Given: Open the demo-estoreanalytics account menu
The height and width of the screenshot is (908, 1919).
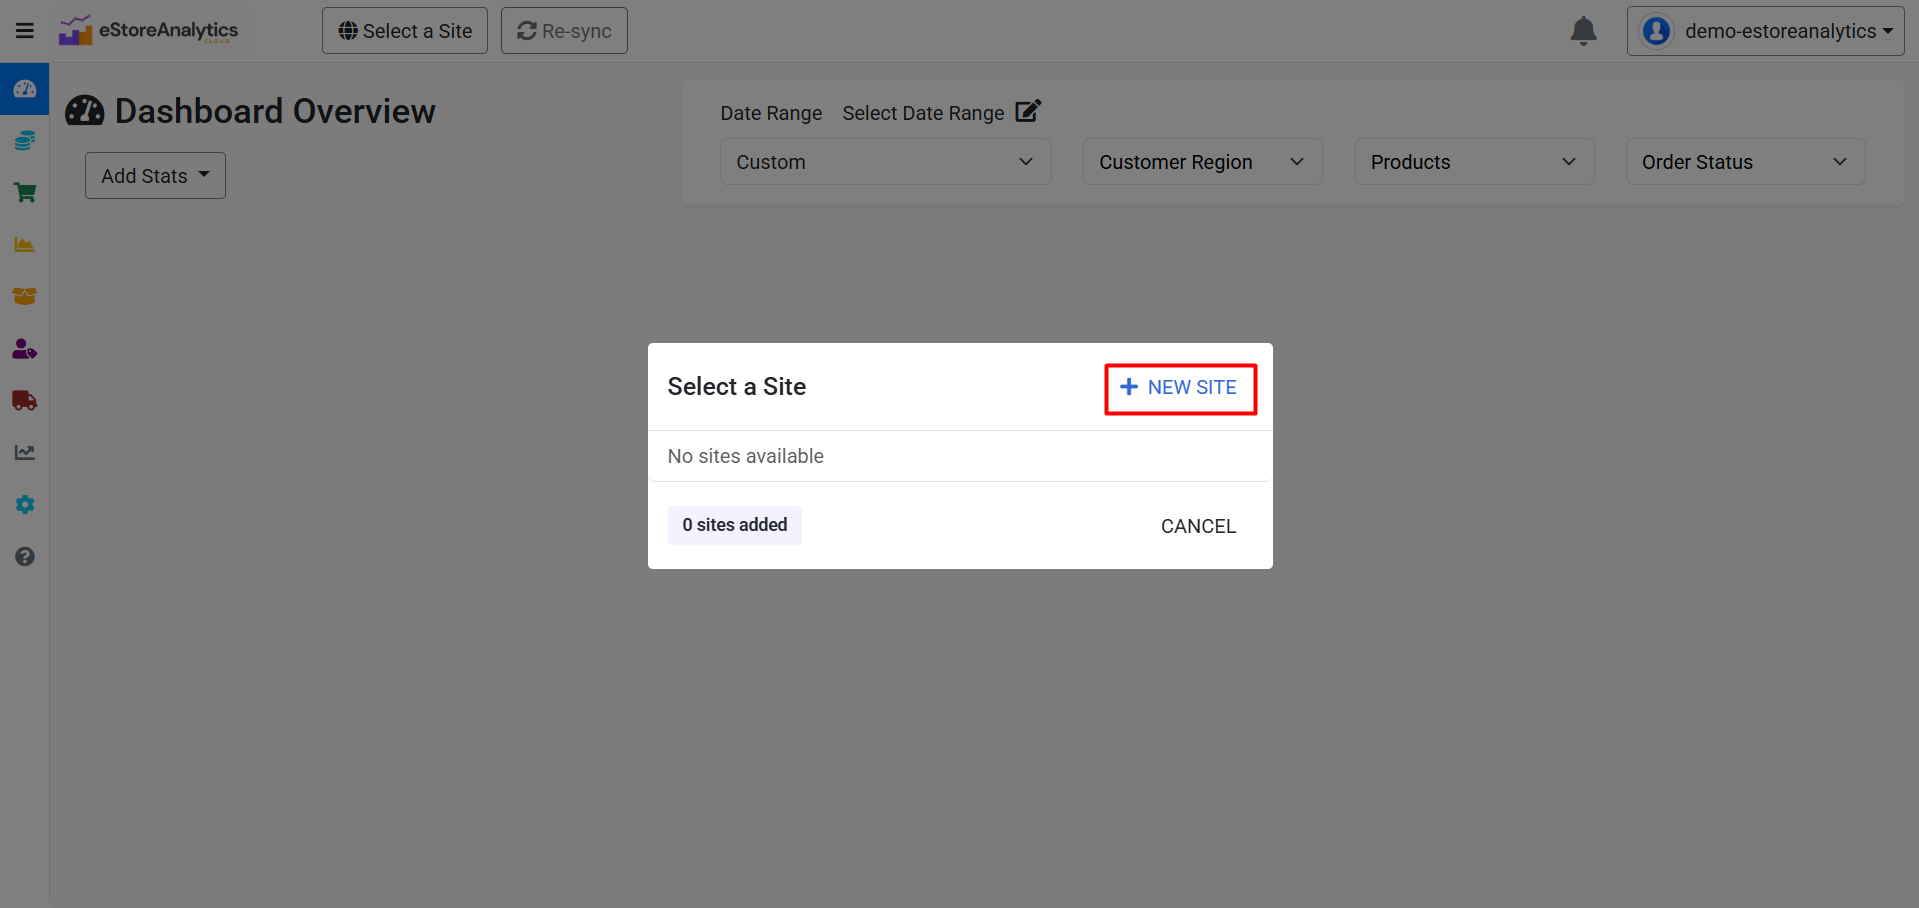Looking at the screenshot, I should pos(1765,31).
